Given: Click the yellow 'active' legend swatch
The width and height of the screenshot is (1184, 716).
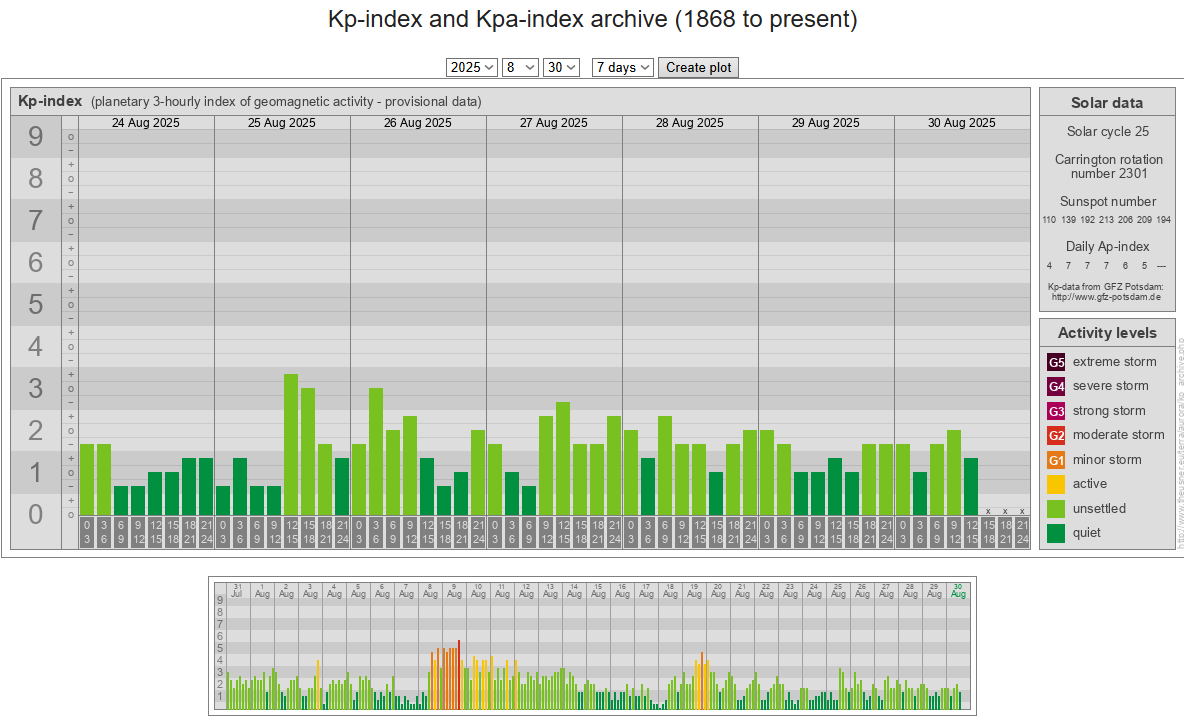Looking at the screenshot, I should coord(1056,484).
